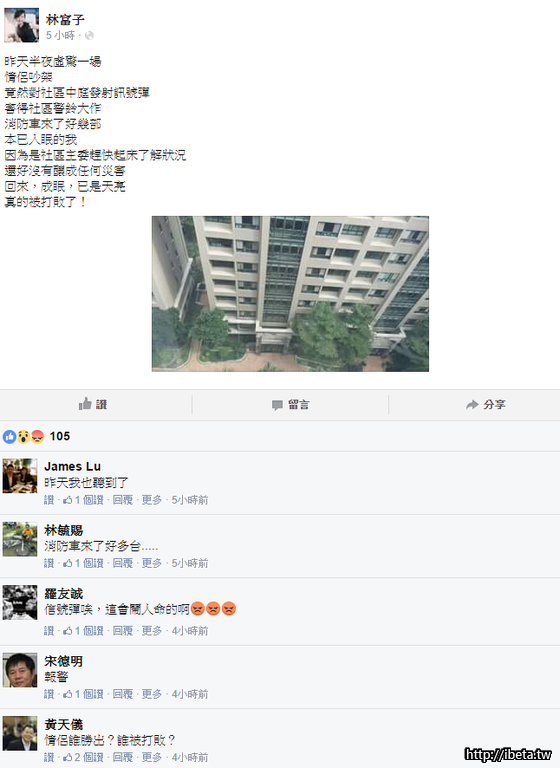560x768 pixels.
Task: Click the 5 小時 post timestamp
Action: [60, 36]
